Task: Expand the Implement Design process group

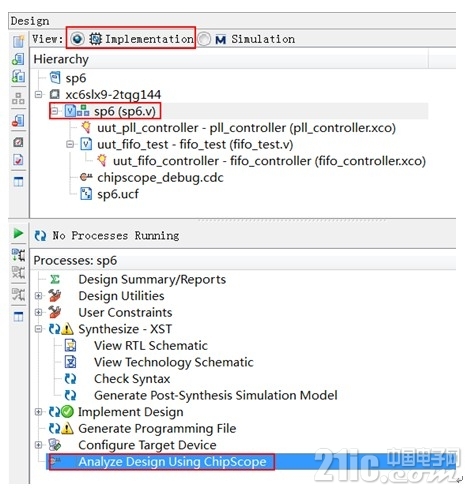Action: [x=39, y=412]
